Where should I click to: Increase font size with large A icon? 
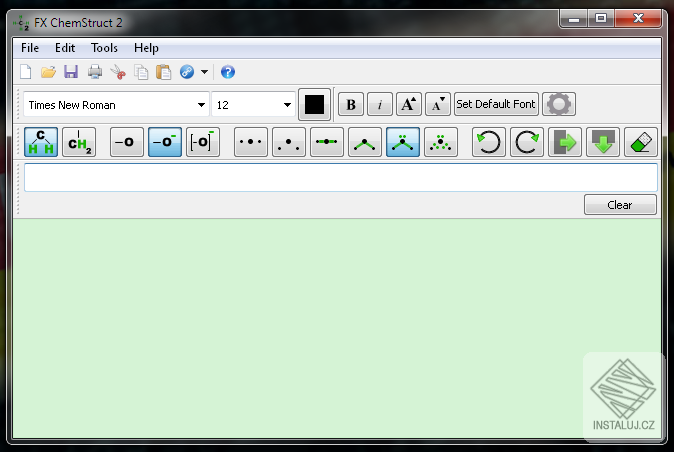408,104
